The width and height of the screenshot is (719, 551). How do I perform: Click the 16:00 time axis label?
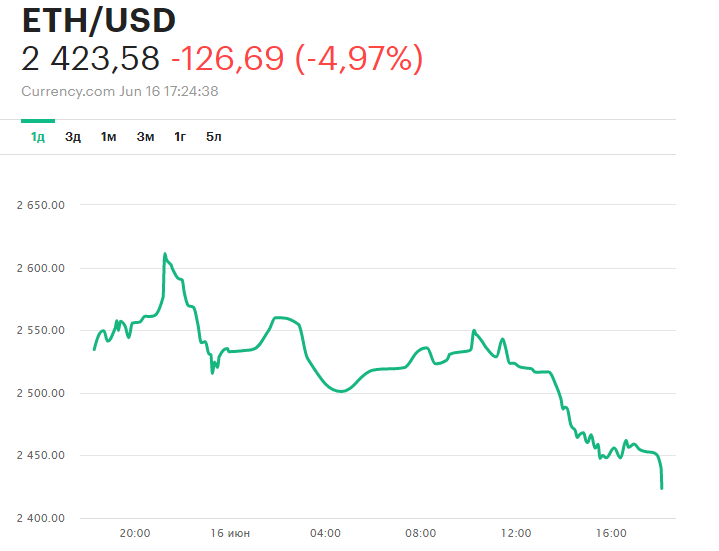click(611, 533)
